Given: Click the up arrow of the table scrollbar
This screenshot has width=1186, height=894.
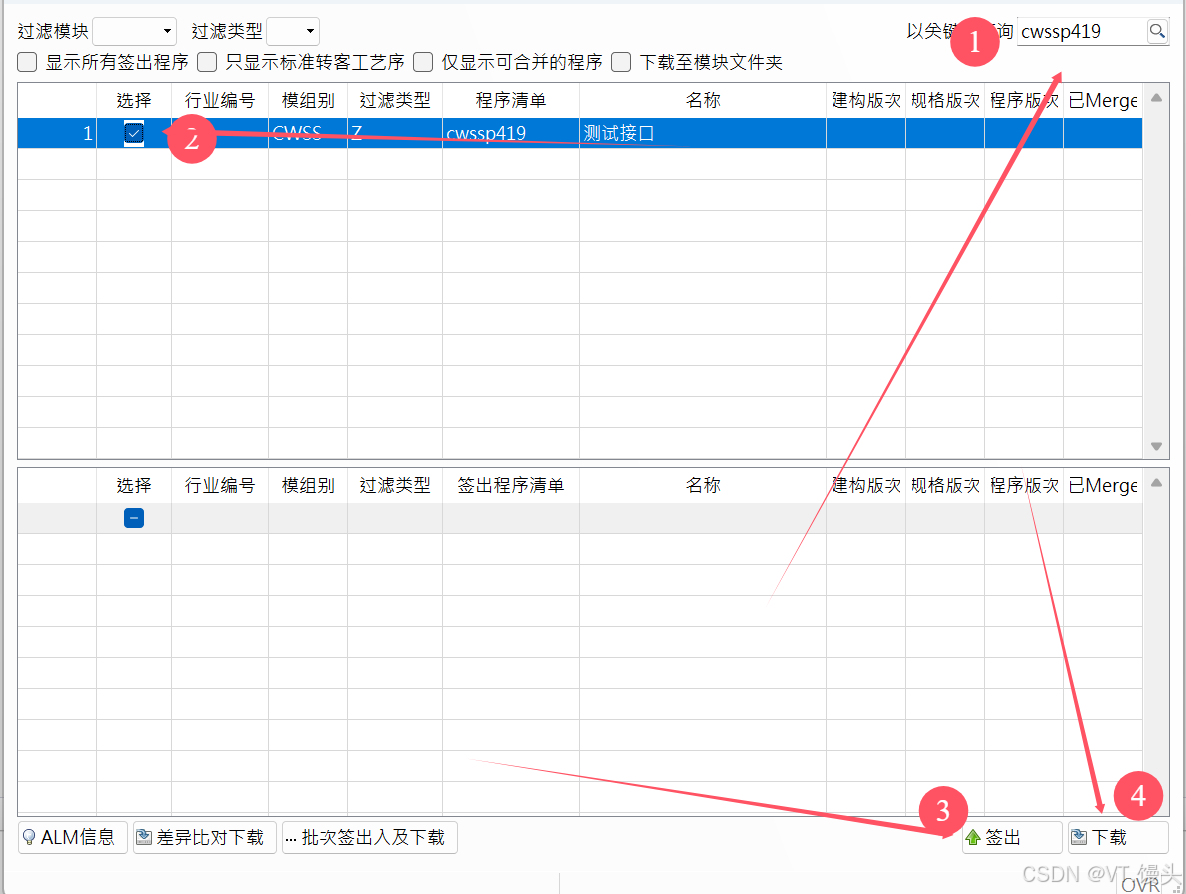Looking at the screenshot, I should coord(1156,99).
